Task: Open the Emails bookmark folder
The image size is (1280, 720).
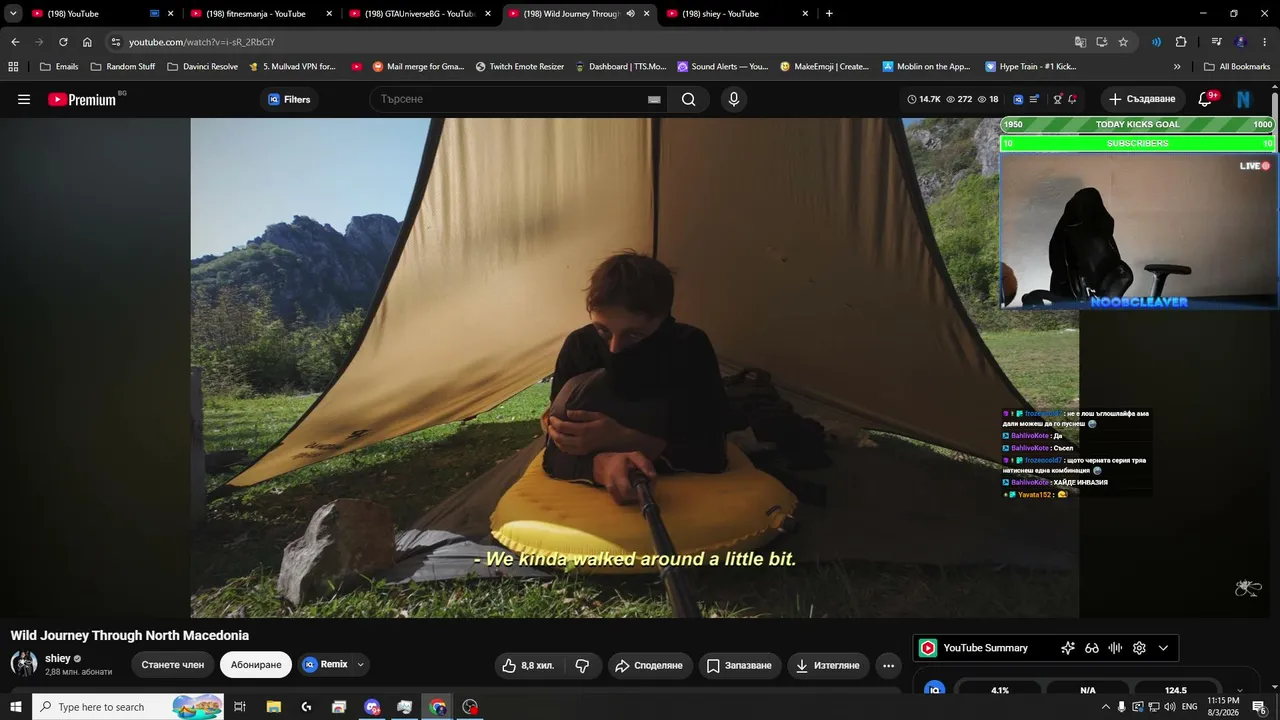Action: point(59,67)
